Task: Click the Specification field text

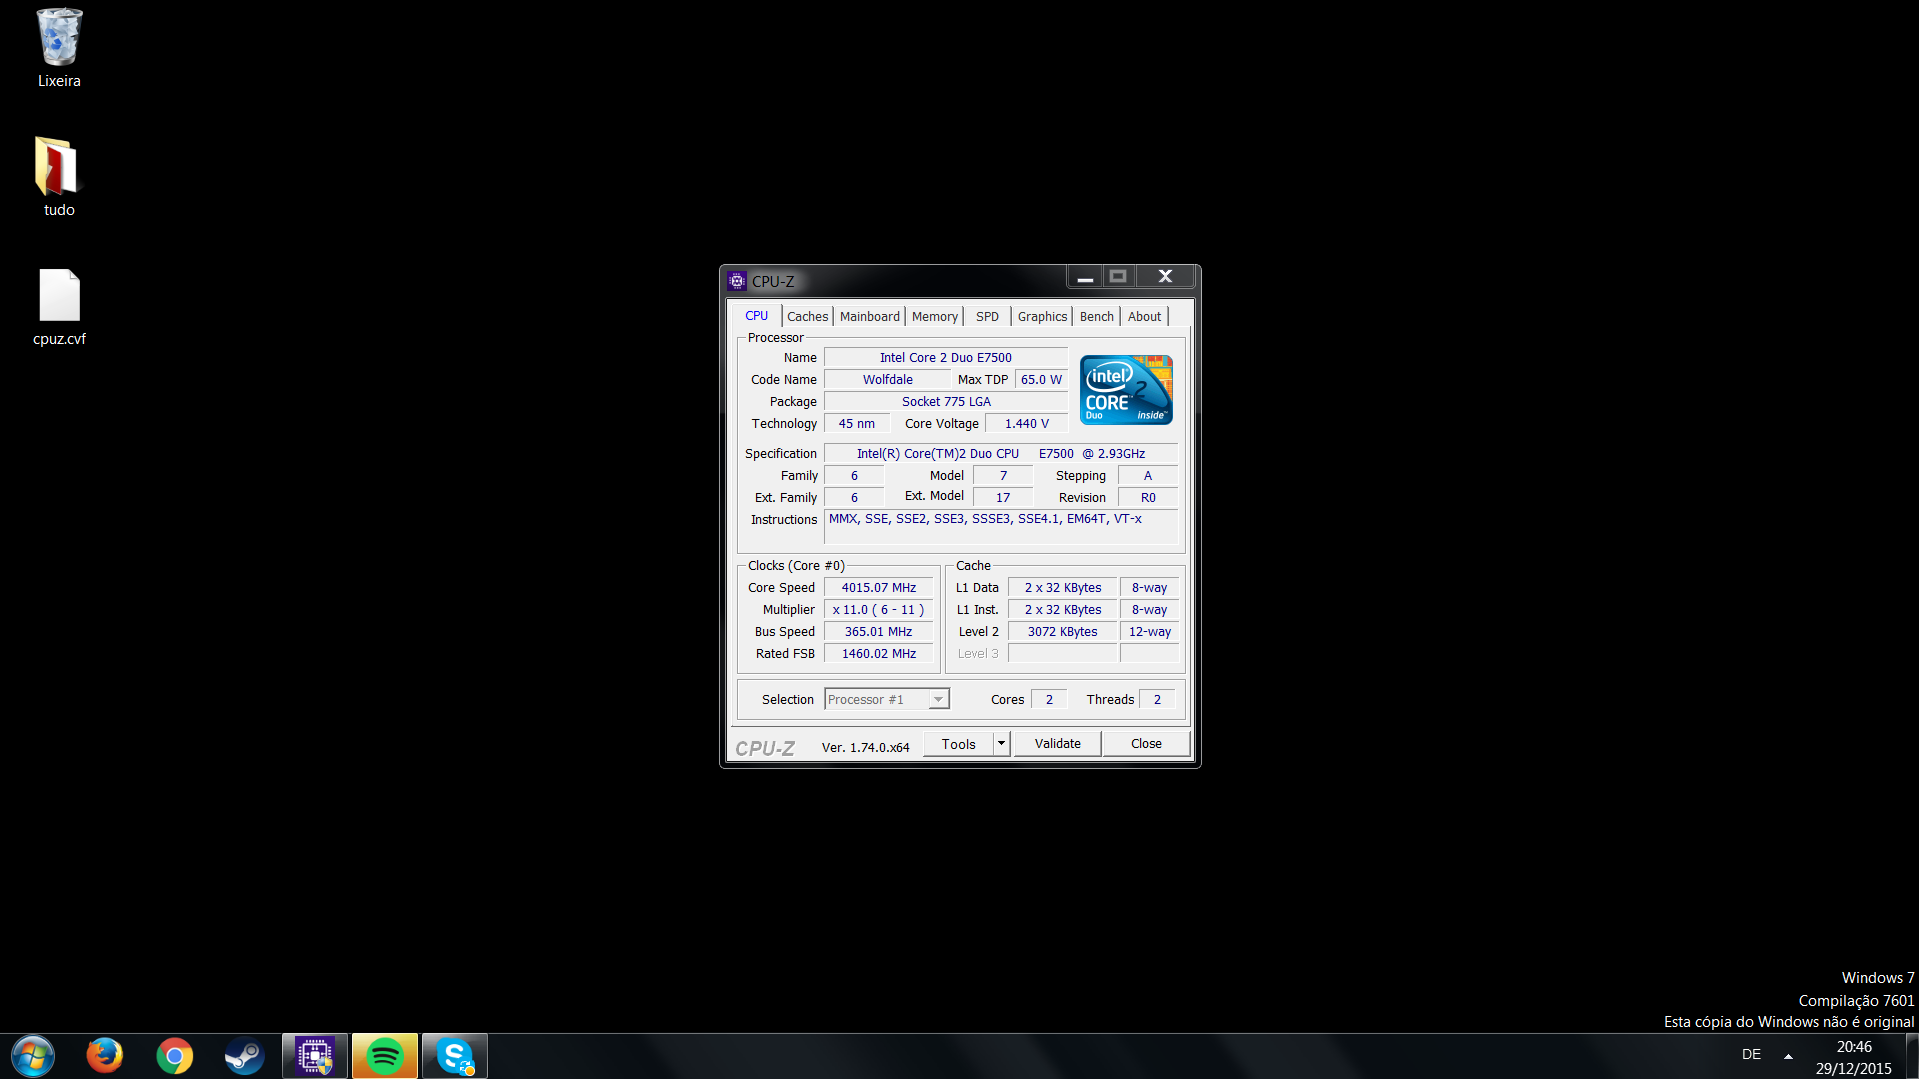Action: tap(1000, 454)
